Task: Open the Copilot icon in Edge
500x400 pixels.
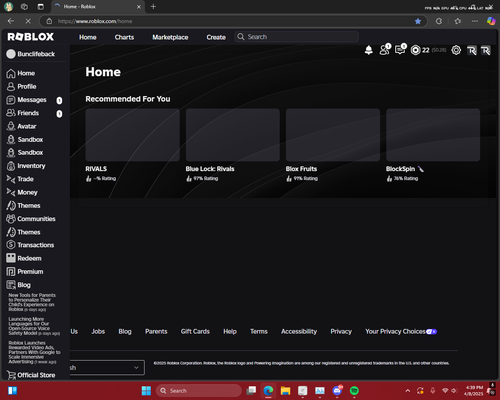Action: (491, 21)
